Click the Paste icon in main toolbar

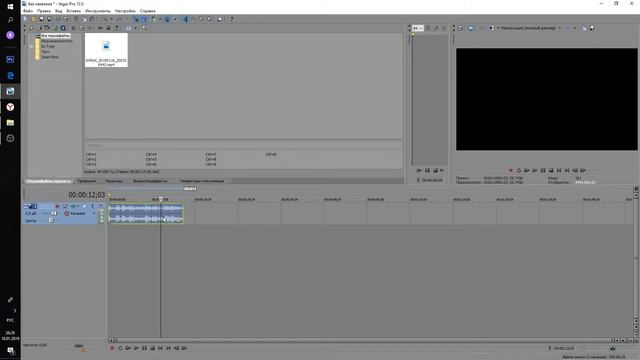click(91, 19)
